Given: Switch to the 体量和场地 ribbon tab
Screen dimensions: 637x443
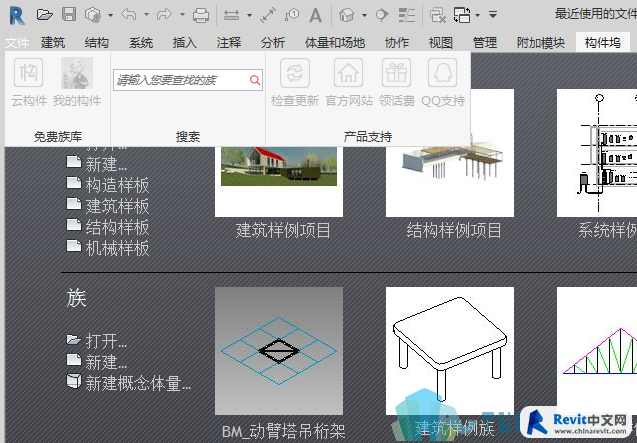Looking at the screenshot, I should (335, 43).
